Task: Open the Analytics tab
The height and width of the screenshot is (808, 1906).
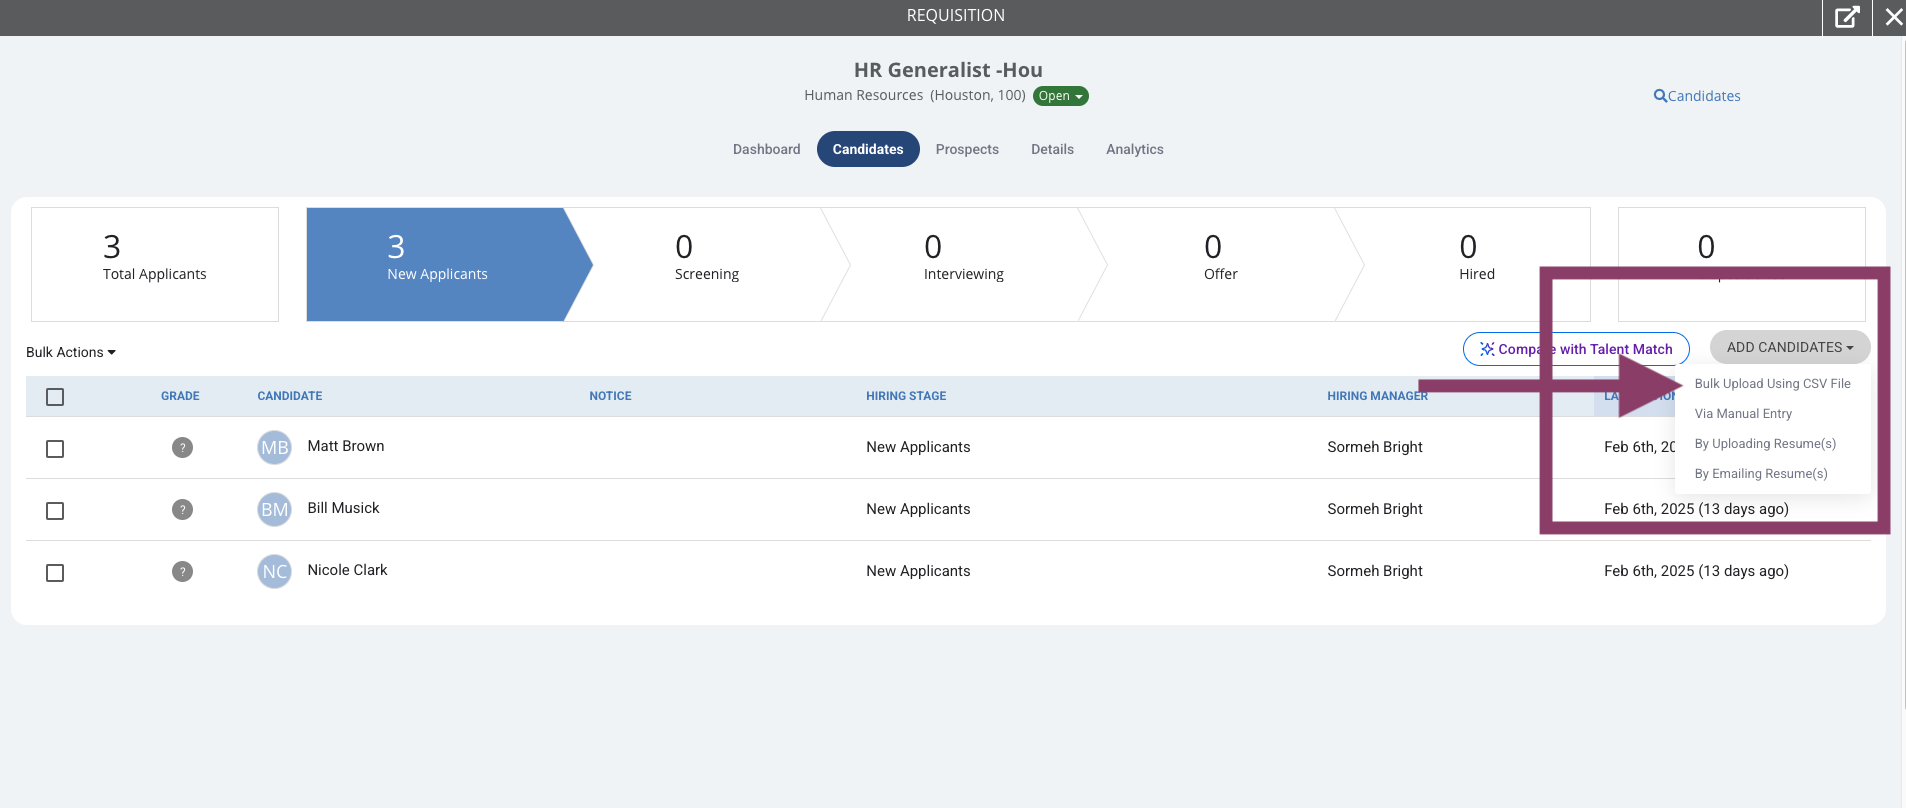Action: point(1135,149)
